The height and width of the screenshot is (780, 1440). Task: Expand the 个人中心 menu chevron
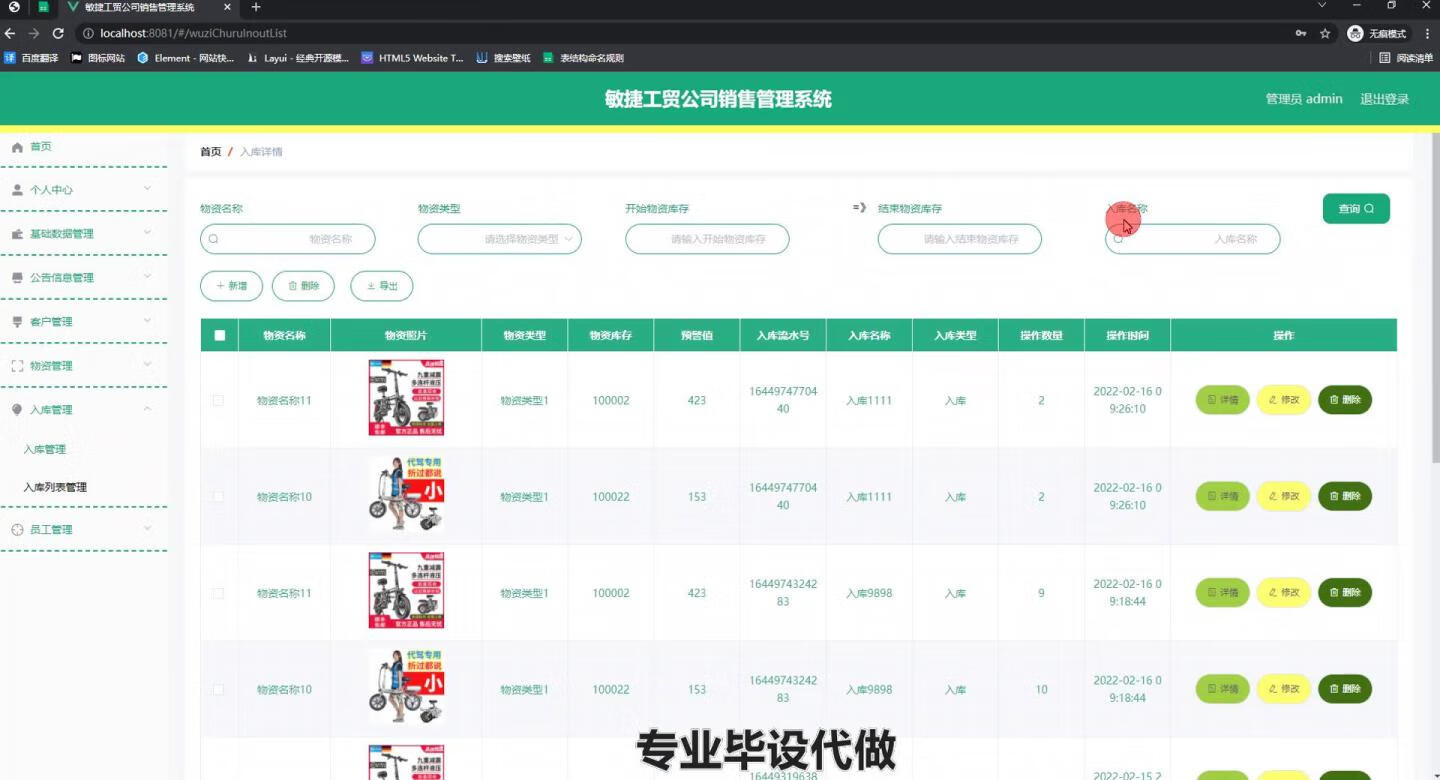point(147,189)
